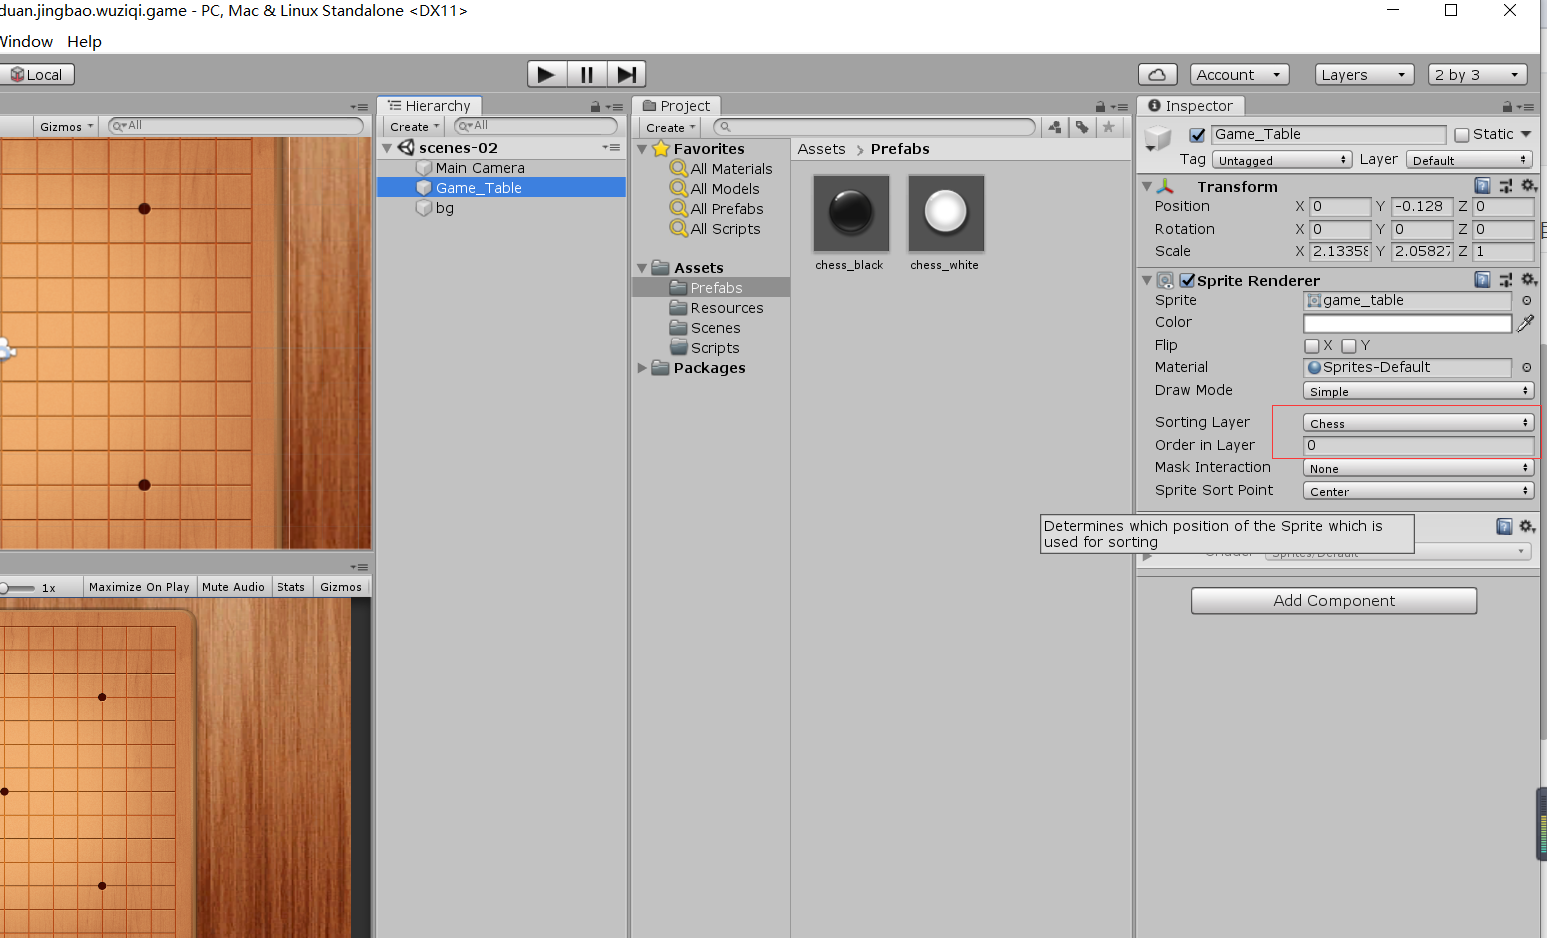Toggle the Flip X checkbox

(1311, 345)
